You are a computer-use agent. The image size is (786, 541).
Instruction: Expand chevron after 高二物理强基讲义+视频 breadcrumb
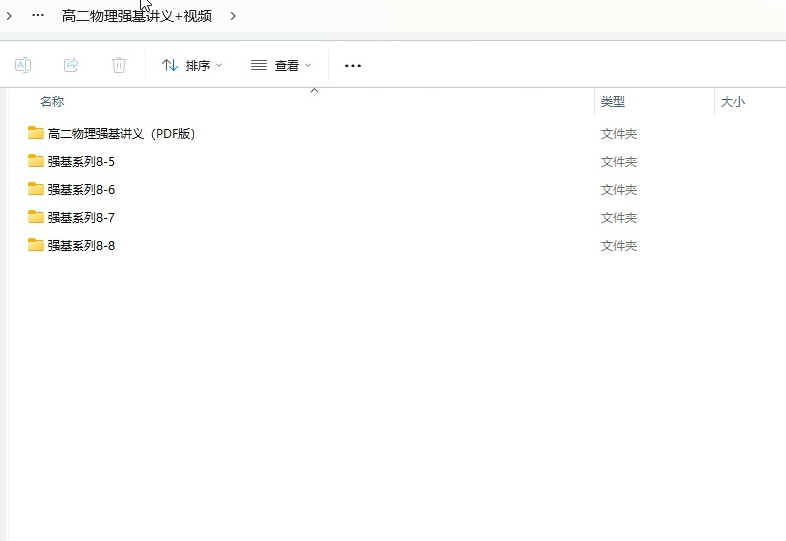pos(233,16)
